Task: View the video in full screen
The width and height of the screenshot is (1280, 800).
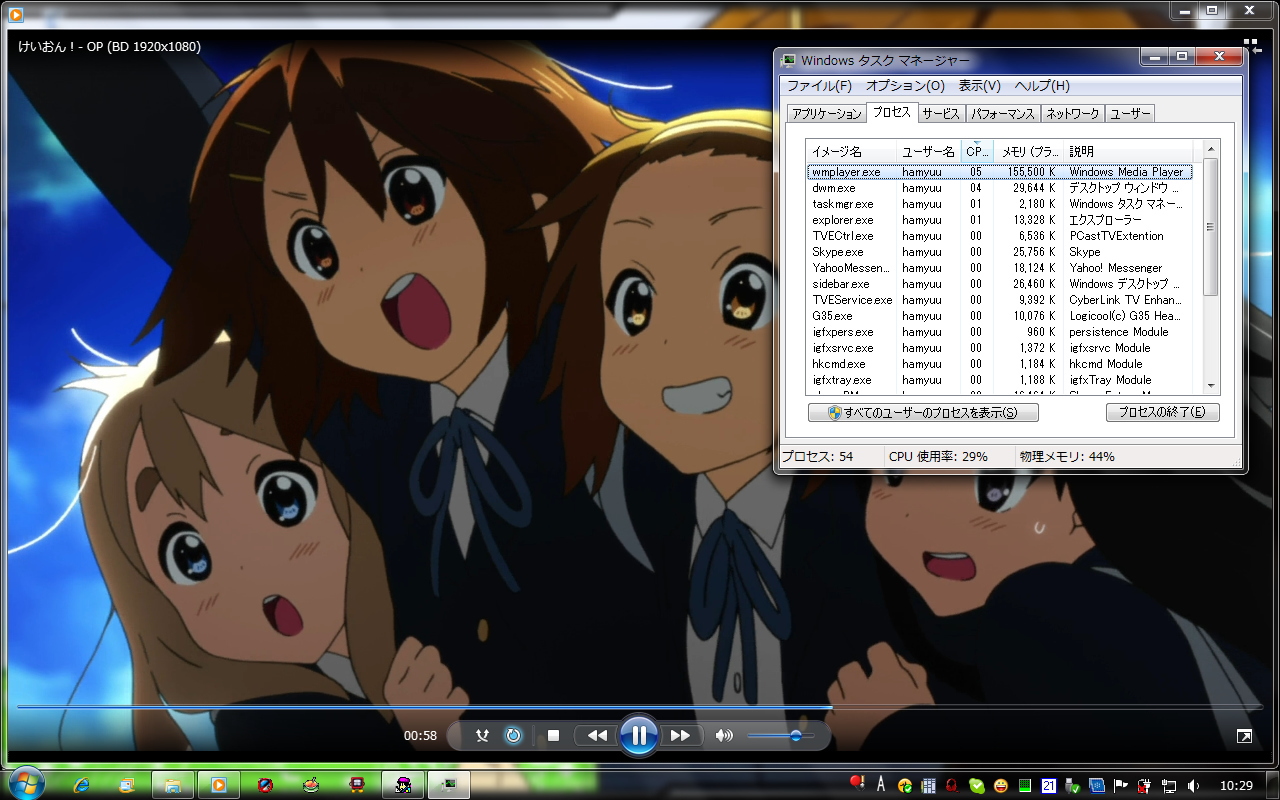Action: [1244, 736]
